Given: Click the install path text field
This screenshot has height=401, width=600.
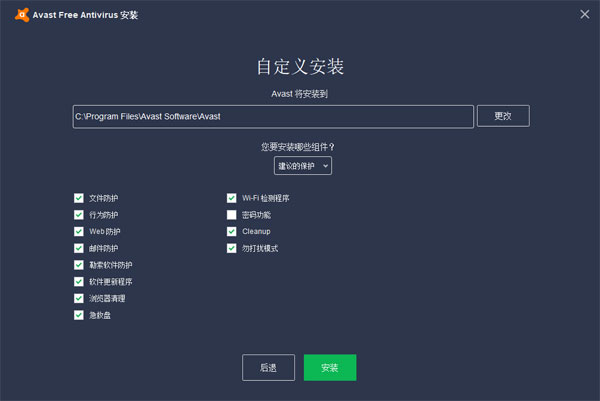Looking at the screenshot, I should [x=273, y=116].
